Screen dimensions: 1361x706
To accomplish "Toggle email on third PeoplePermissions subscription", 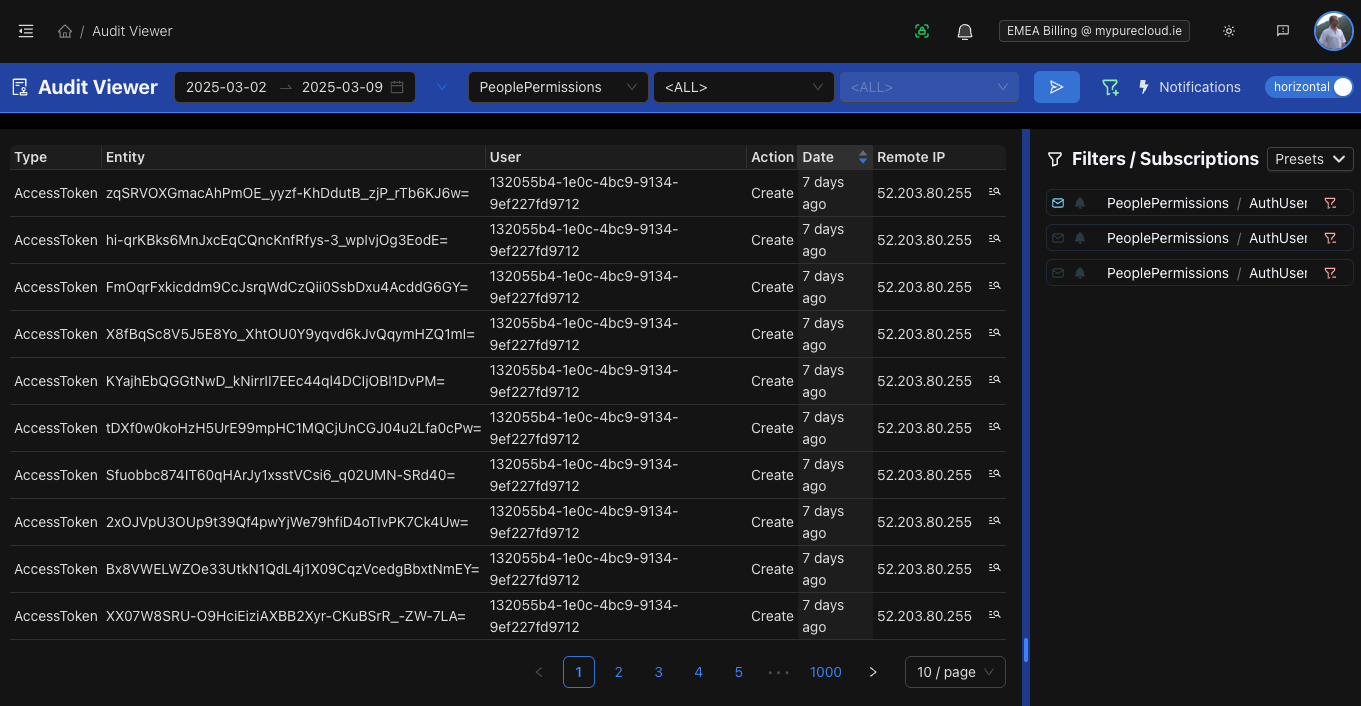I will pyautogui.click(x=1058, y=273).
